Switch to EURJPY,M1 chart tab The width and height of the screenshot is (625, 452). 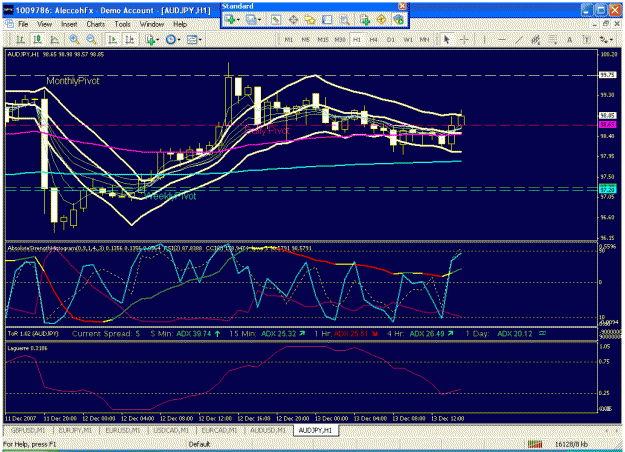pyautogui.click(x=75, y=430)
